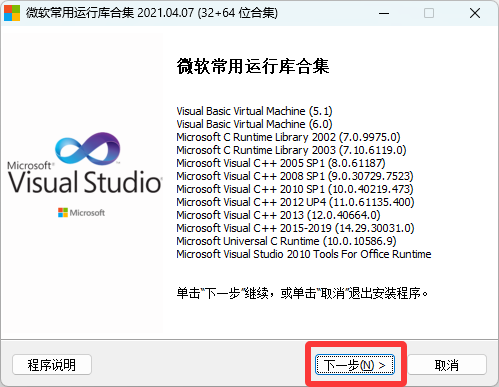Click the Visual Studio wordmark text

85,182
